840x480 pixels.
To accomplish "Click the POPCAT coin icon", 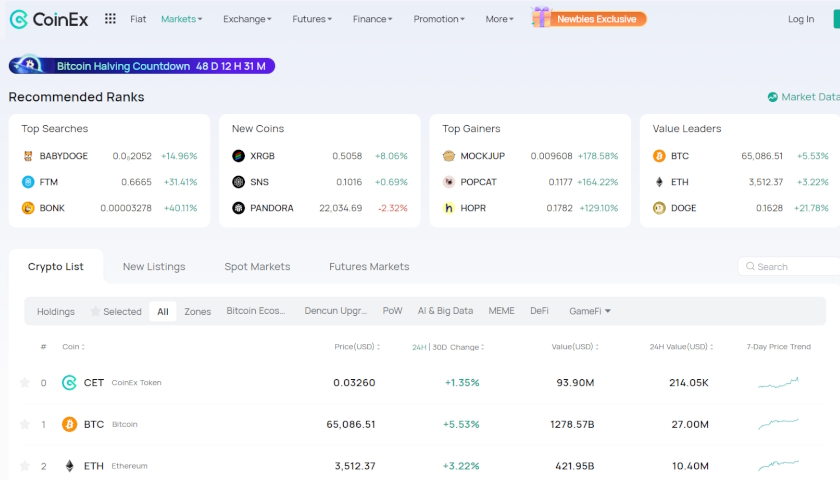I will pyautogui.click(x=449, y=182).
